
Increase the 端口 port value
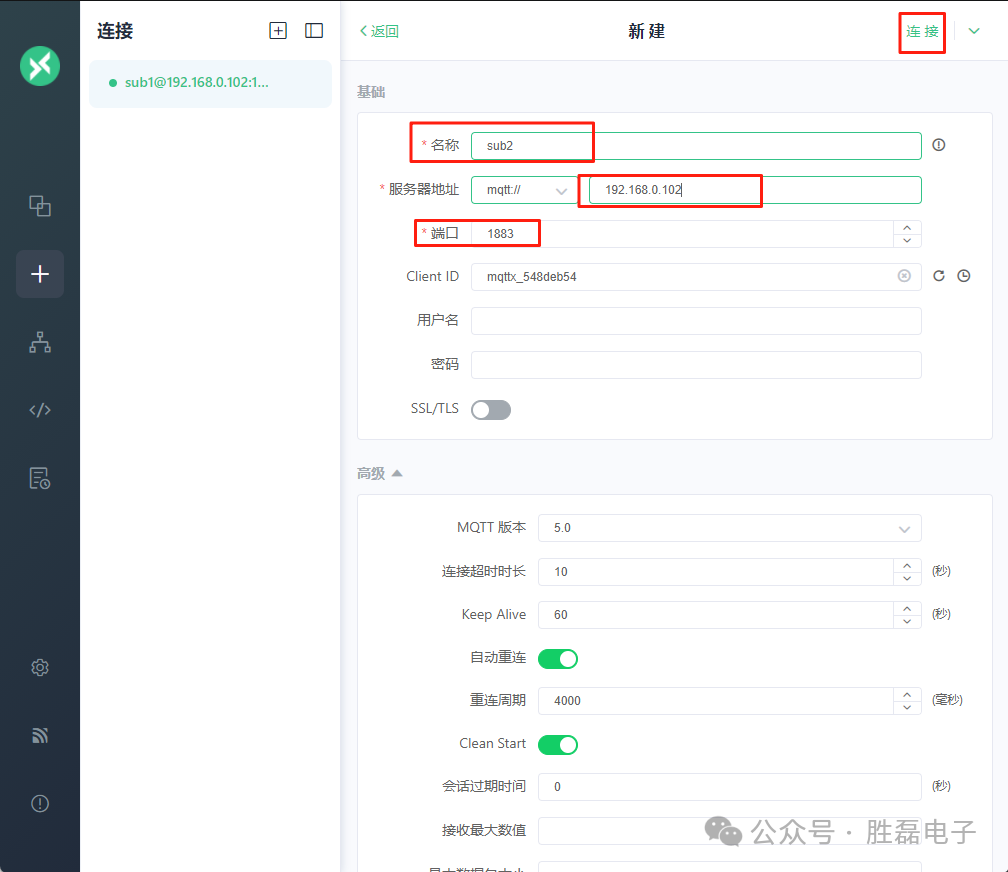pos(907,228)
